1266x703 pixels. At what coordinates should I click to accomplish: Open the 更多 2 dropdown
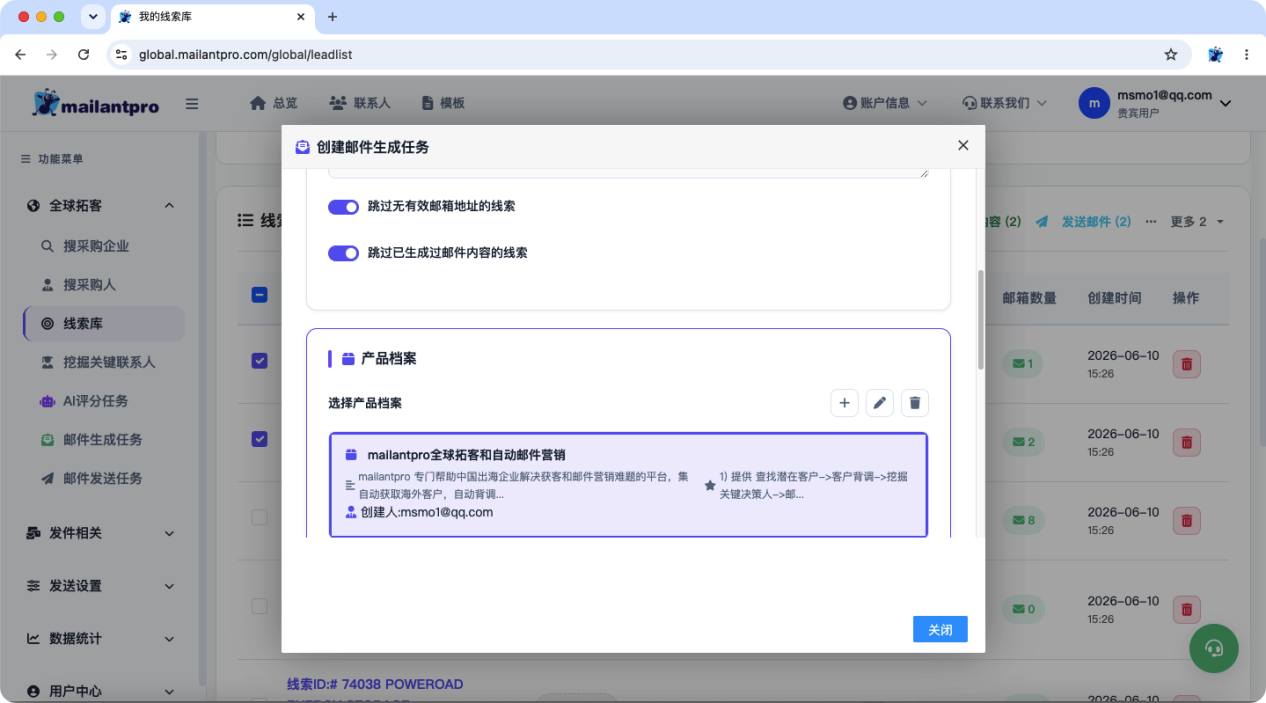(x=1197, y=222)
